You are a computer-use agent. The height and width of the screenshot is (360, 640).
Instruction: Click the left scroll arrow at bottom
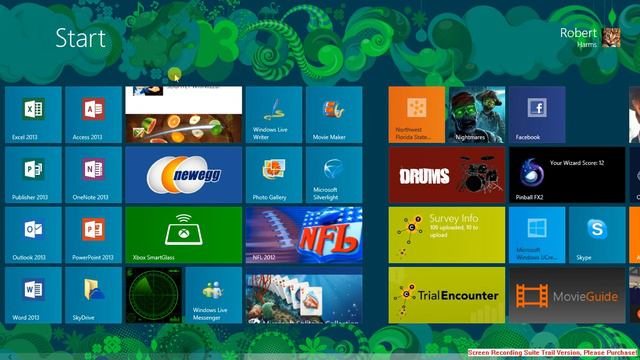click(10, 357)
